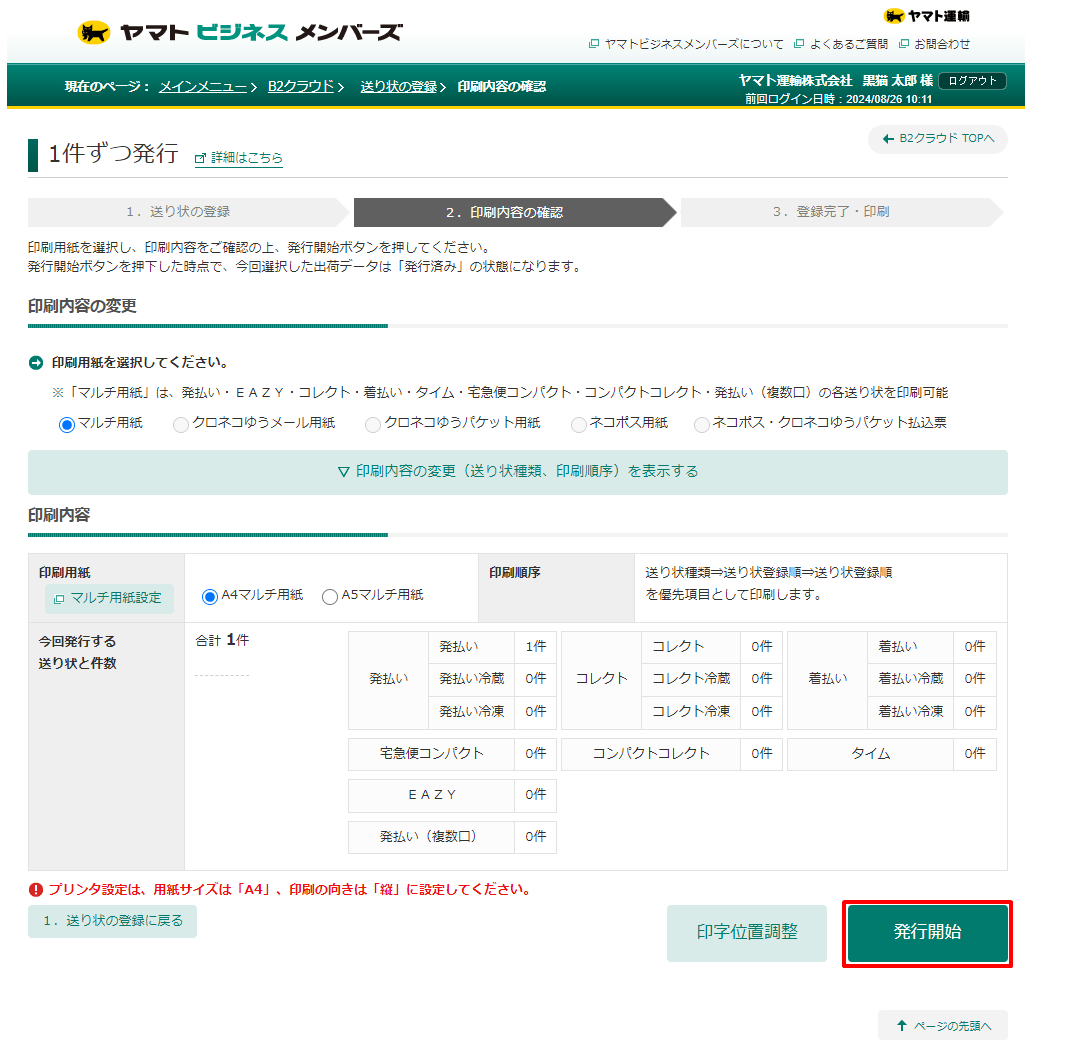Open マルチ用紙設定 button

tap(109, 598)
